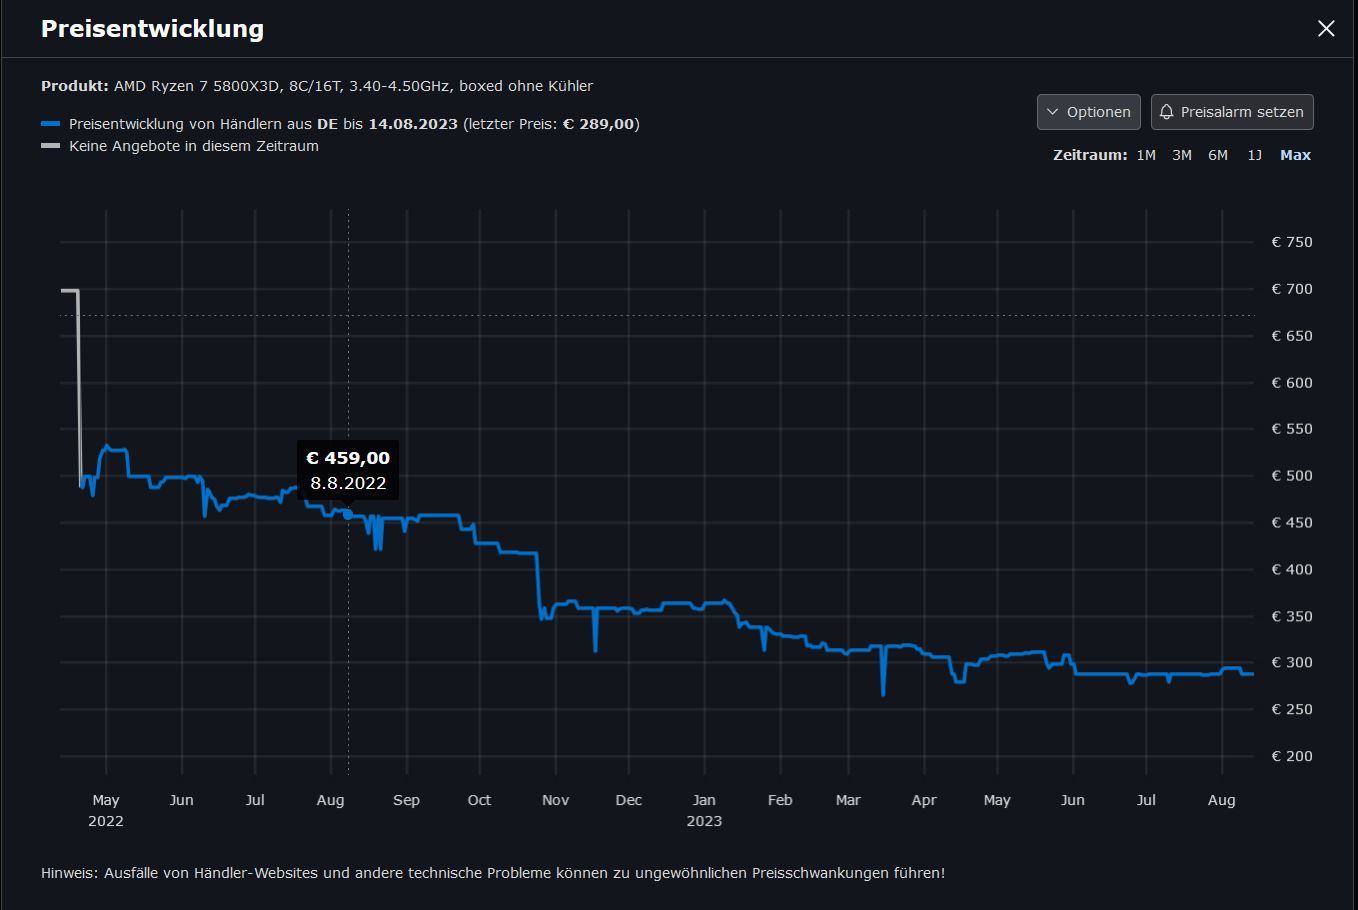Click the Jan 2023 x-axis label

coord(704,810)
